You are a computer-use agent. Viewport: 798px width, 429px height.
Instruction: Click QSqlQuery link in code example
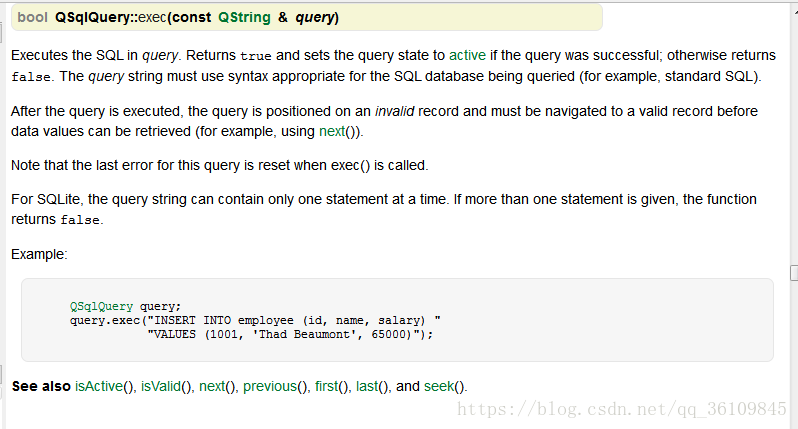pos(101,306)
